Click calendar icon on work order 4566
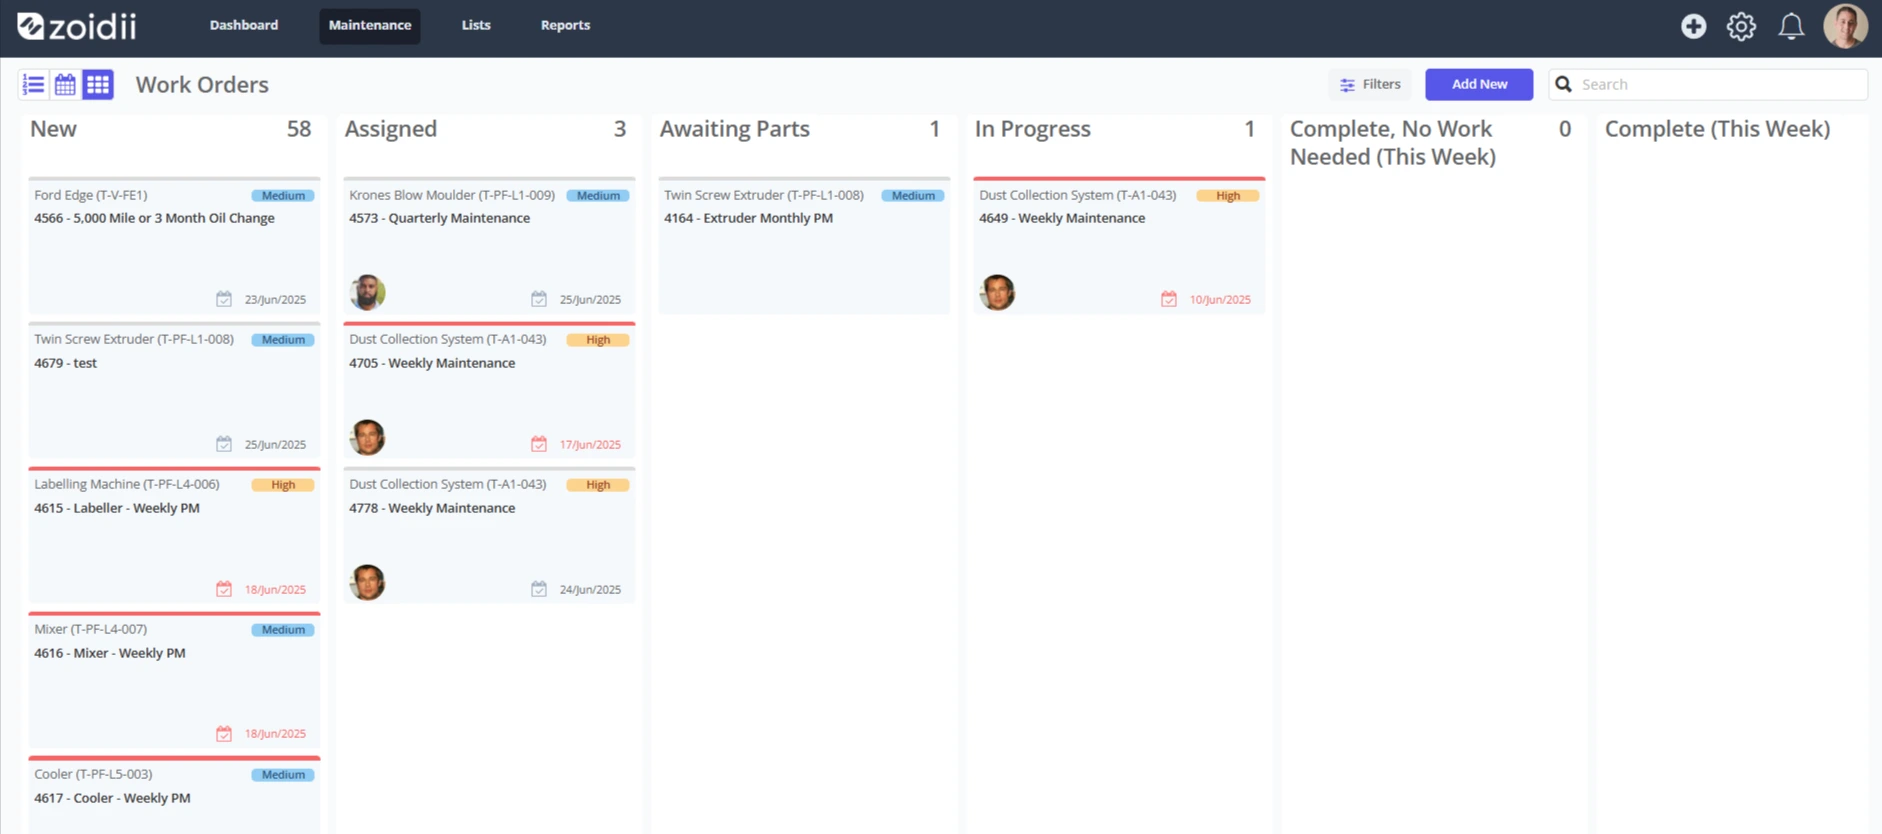Image resolution: width=1882 pixels, height=834 pixels. [224, 299]
